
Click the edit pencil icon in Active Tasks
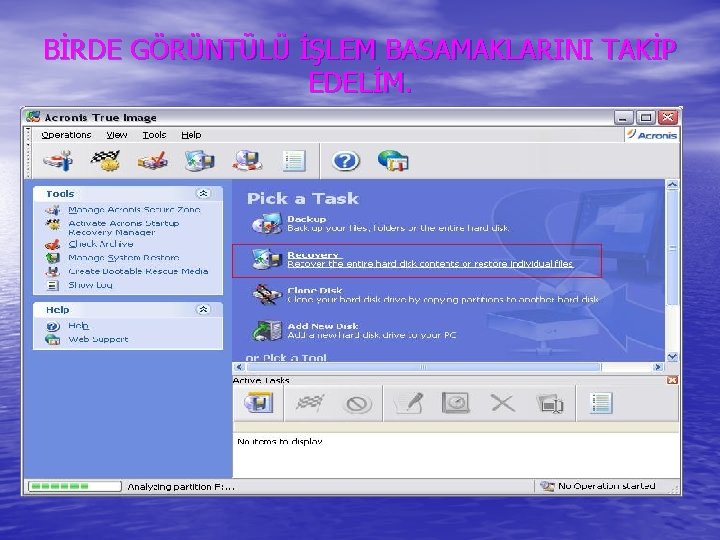point(409,403)
